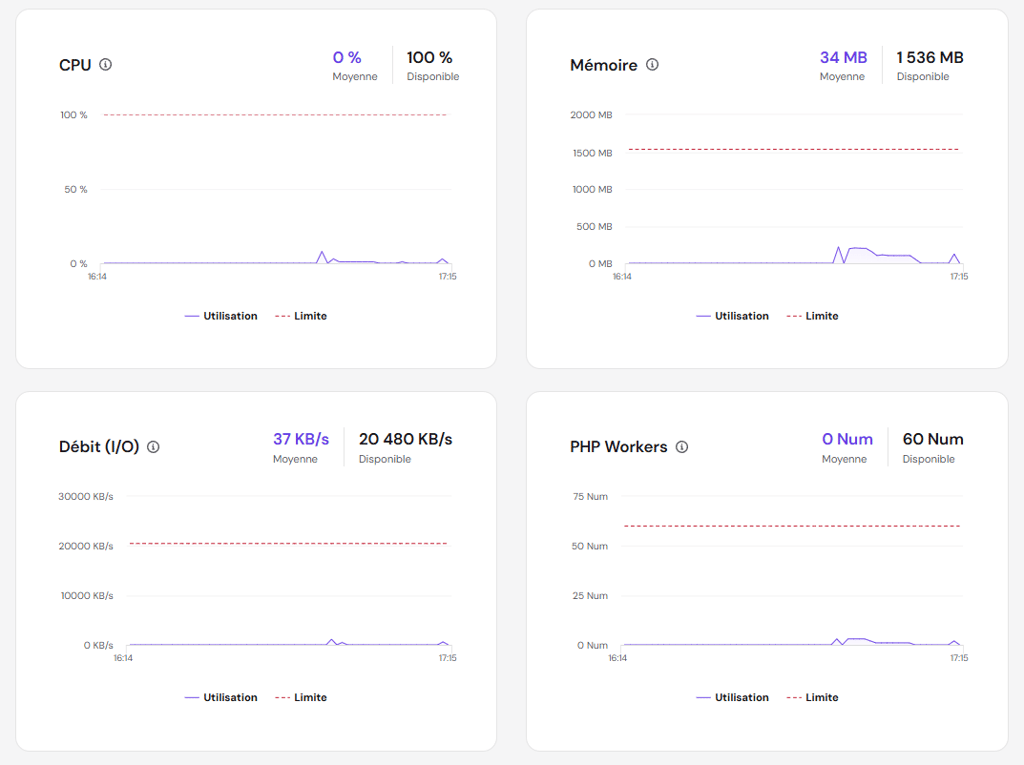Image resolution: width=1024 pixels, height=765 pixels.
Task: Click the memory usage peak in Mémoire chart
Action: pos(839,248)
